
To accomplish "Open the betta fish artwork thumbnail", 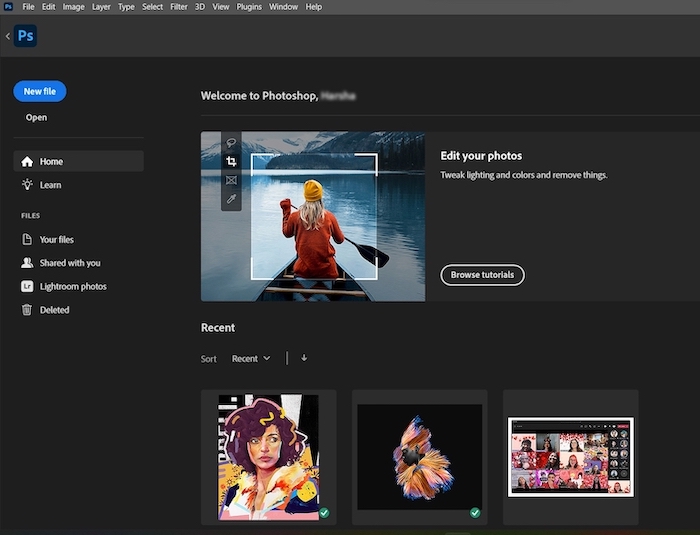I will (x=419, y=456).
